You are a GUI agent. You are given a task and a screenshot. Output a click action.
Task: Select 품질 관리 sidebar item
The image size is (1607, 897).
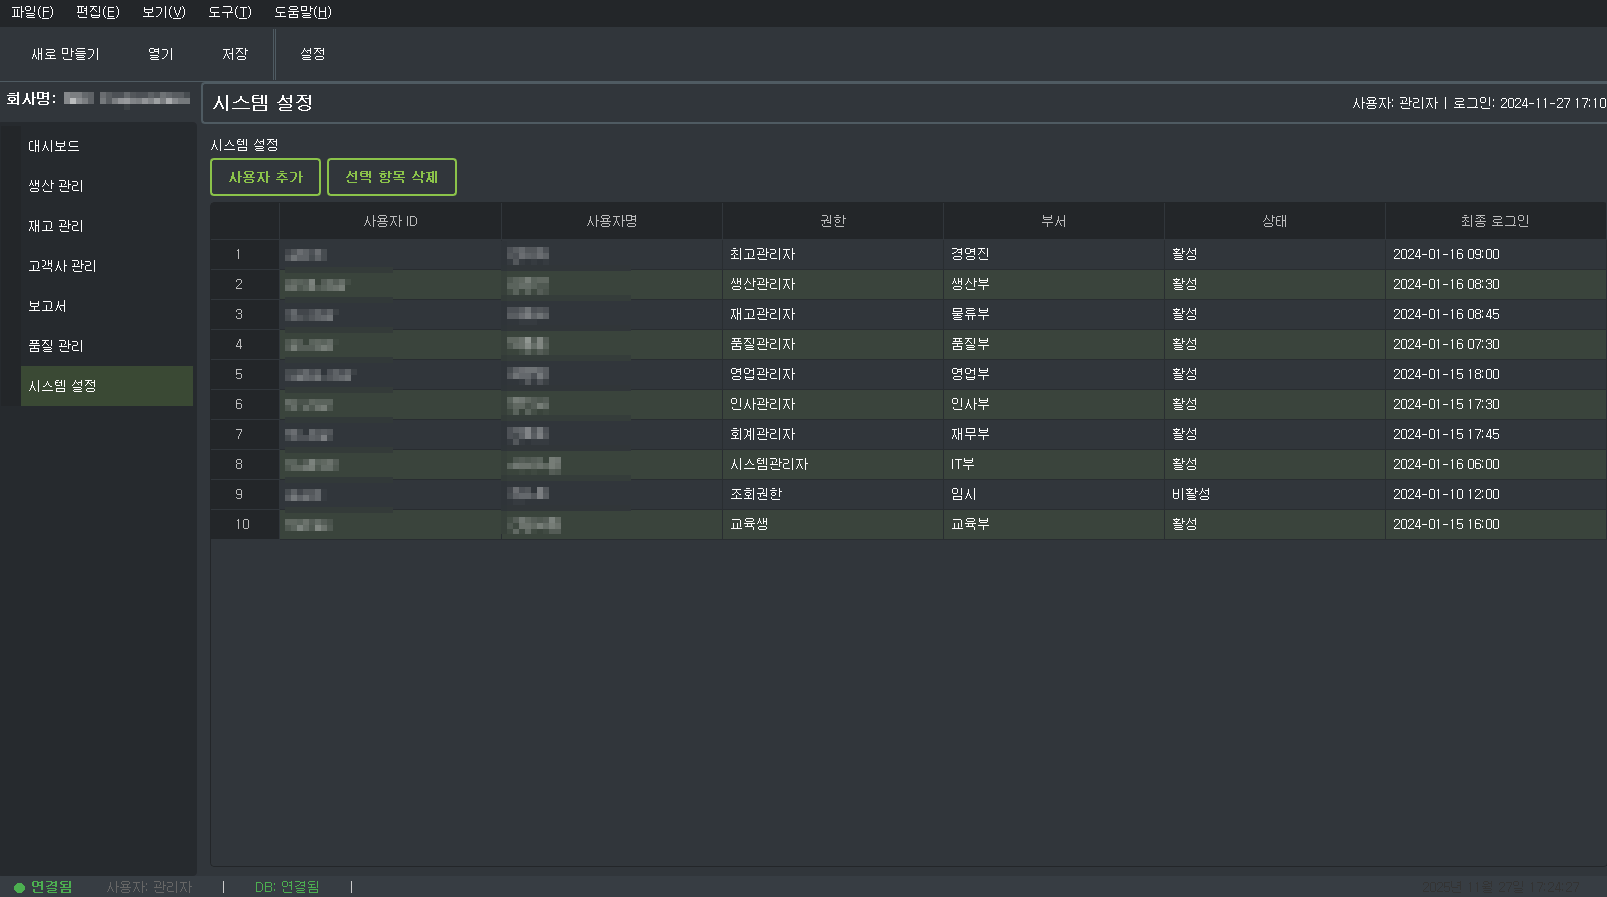pyautogui.click(x=56, y=346)
